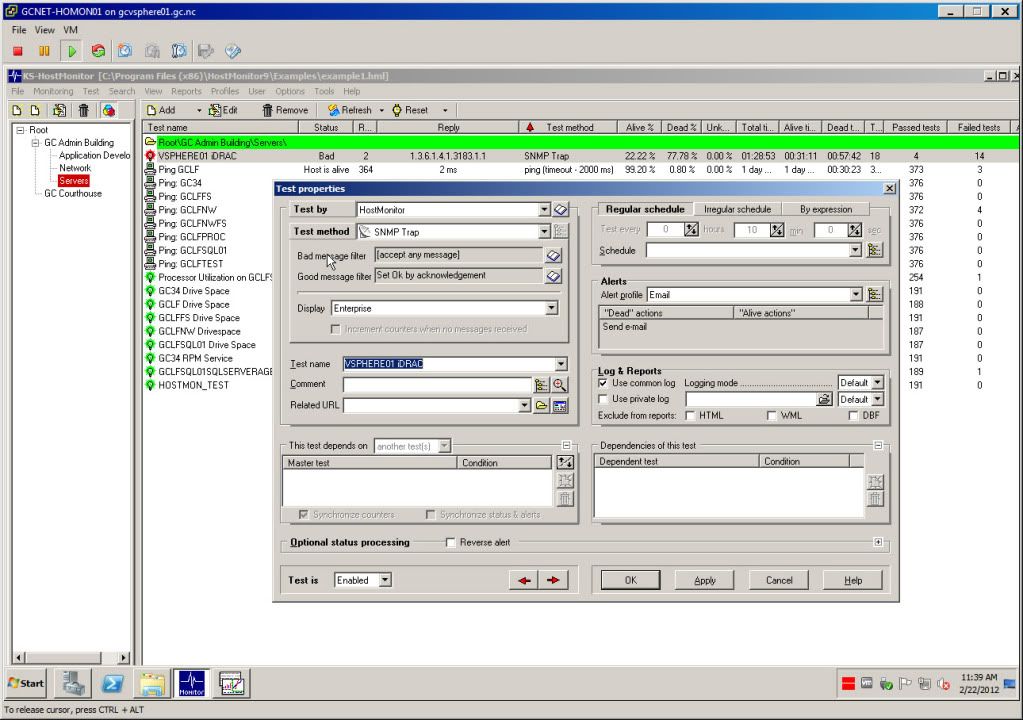Toggle exclude WML reports checkbox
Viewport: 1023px width, 720px height.
[x=771, y=415]
